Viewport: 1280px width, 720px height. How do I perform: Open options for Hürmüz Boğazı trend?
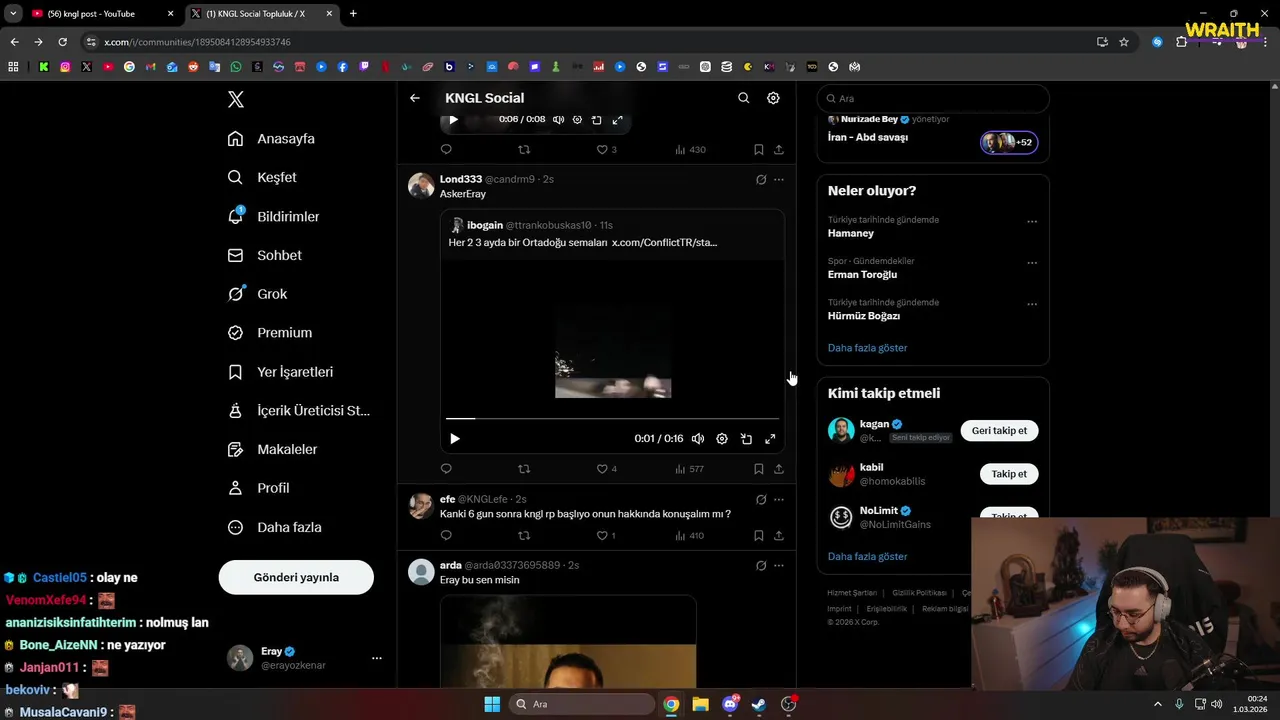(1032, 304)
